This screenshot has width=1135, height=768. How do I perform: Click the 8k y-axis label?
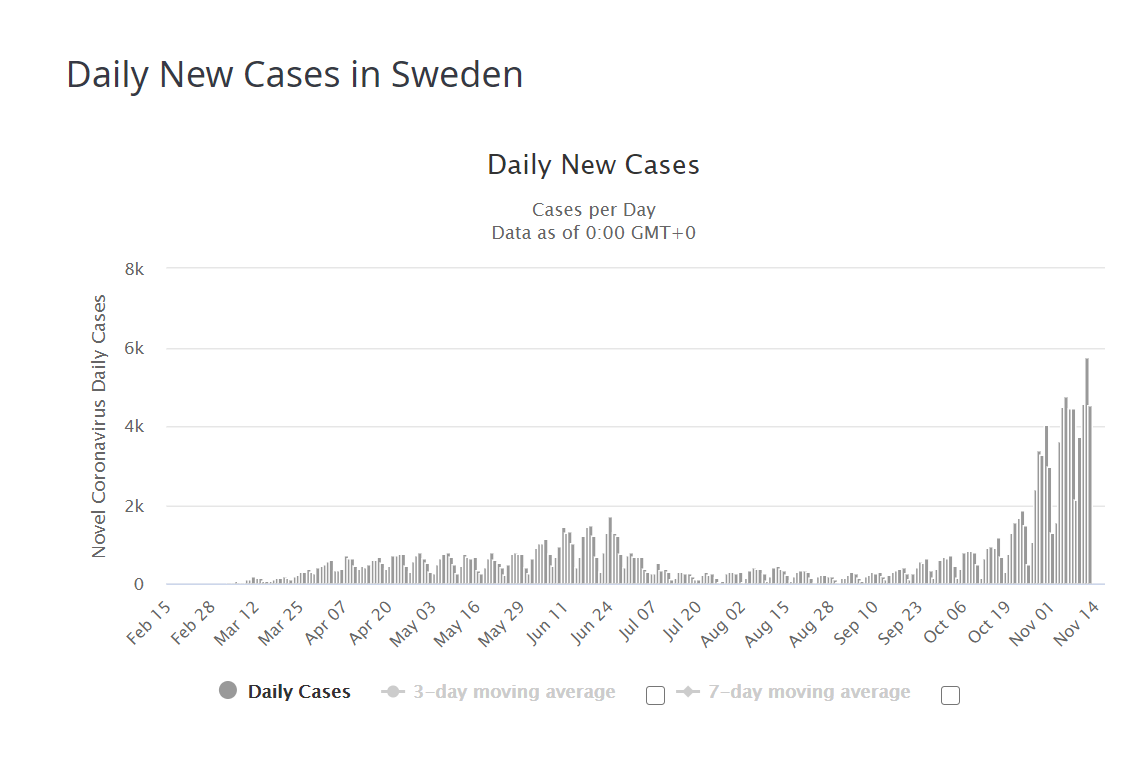134,269
